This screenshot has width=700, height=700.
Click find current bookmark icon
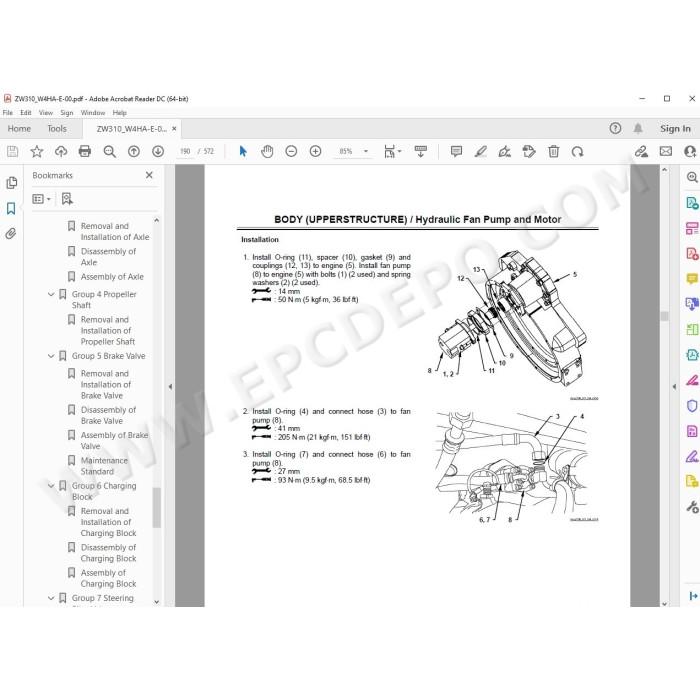67,199
